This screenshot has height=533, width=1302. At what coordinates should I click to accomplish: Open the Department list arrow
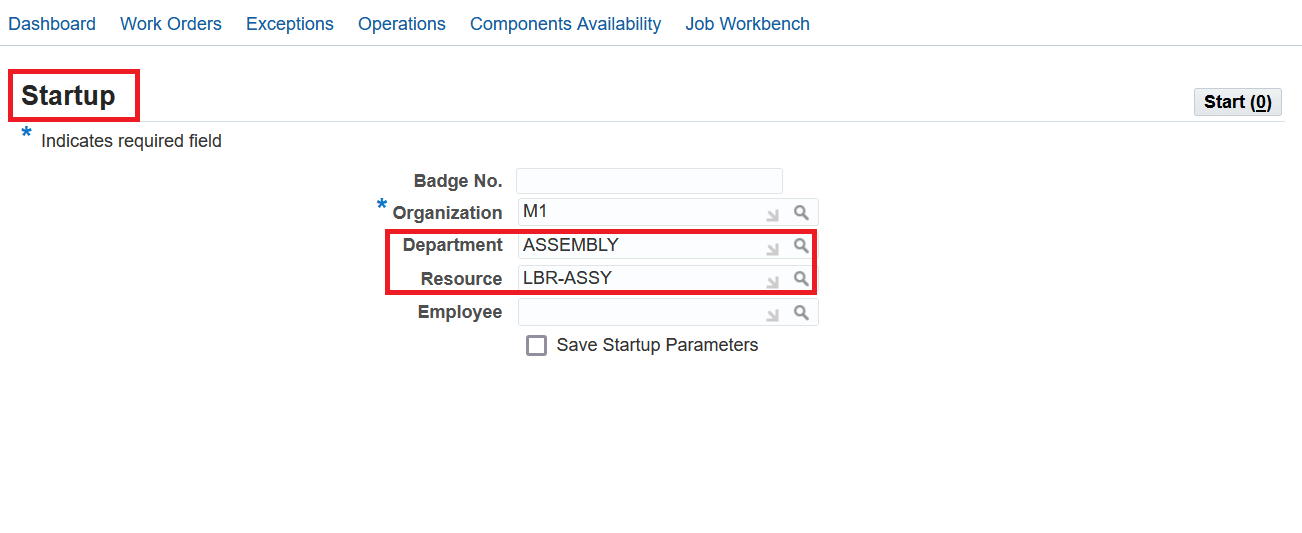(772, 247)
